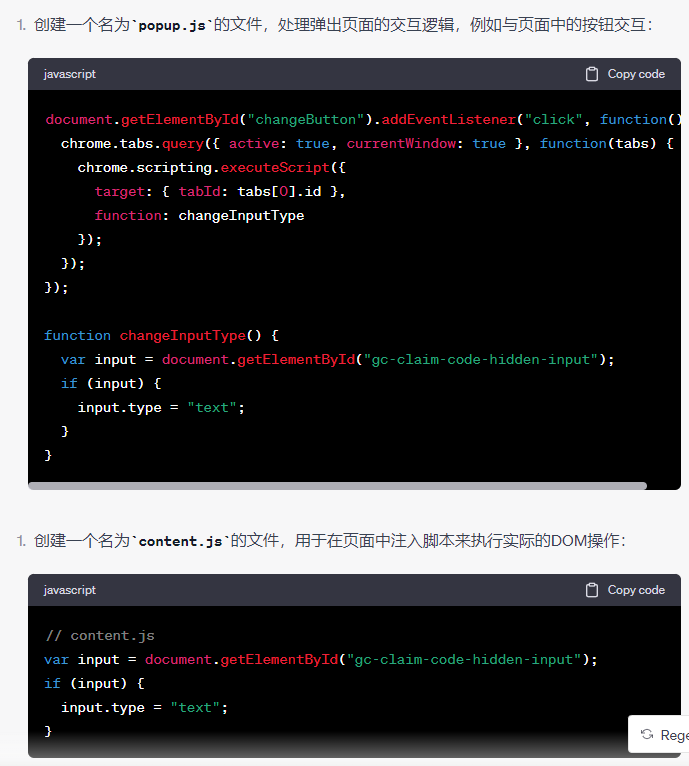The height and width of the screenshot is (766, 689).
Task: Click "function: changeInputType" line
Action: click(x=199, y=215)
